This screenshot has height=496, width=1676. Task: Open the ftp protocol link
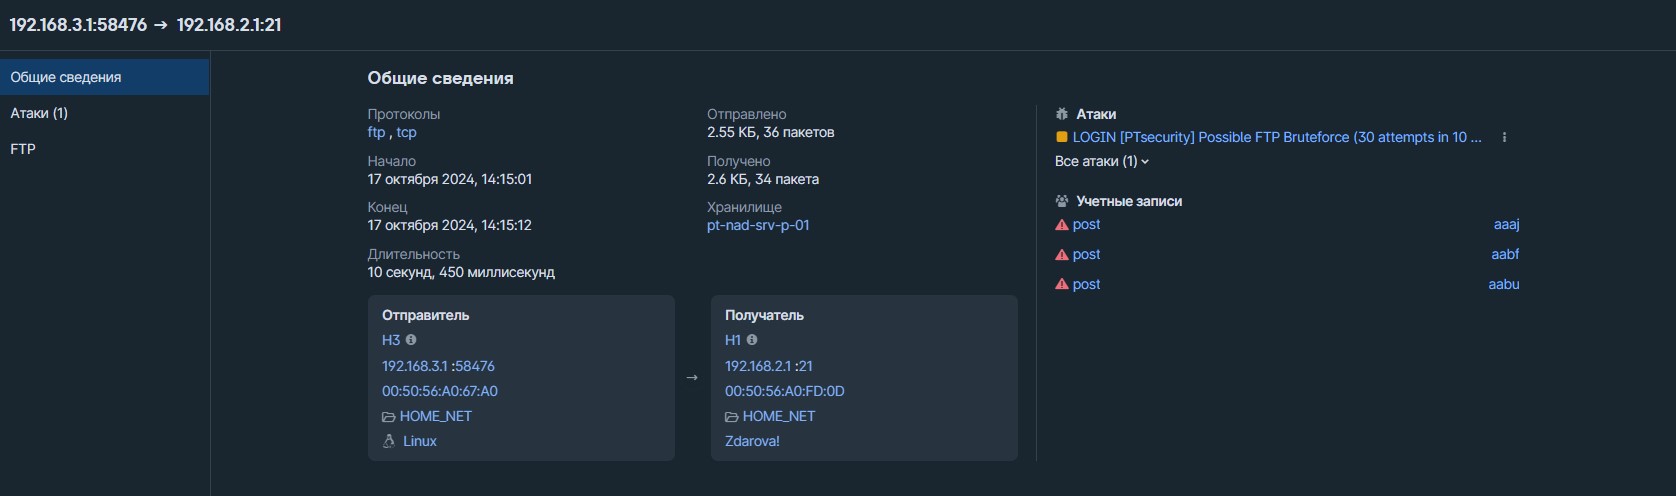376,132
